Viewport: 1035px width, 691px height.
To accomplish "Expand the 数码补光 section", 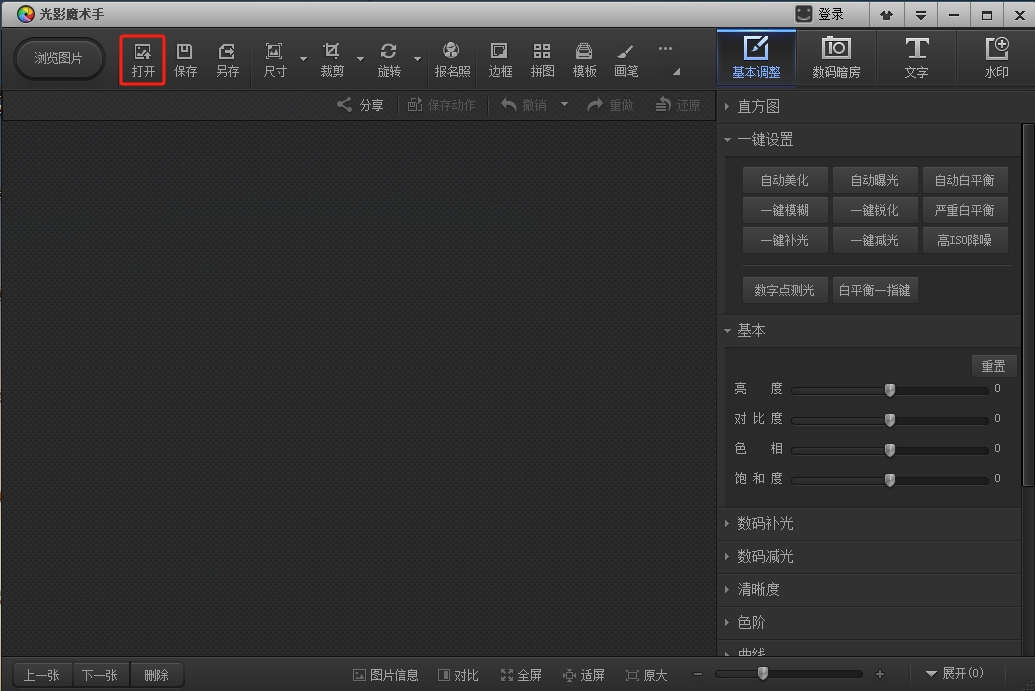I will (x=765, y=523).
